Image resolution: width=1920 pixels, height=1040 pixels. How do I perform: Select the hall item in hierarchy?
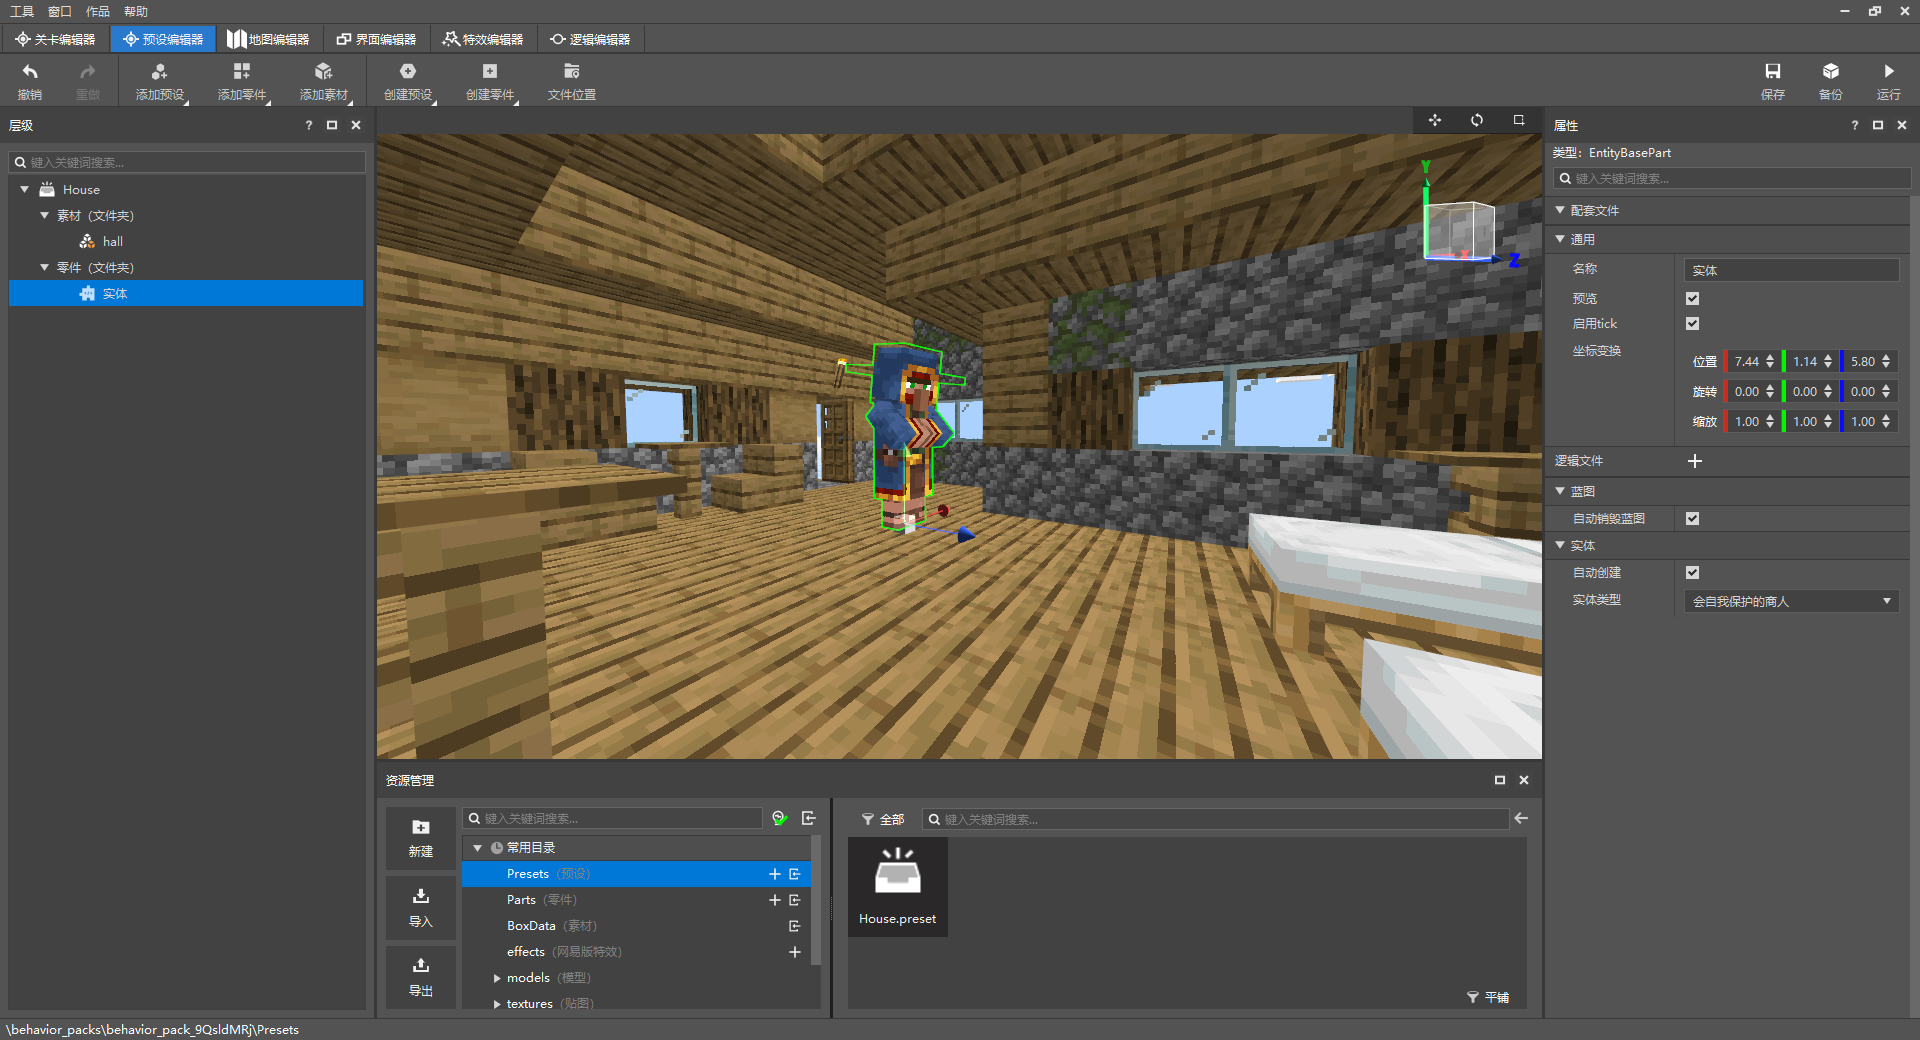pyautogui.click(x=112, y=241)
